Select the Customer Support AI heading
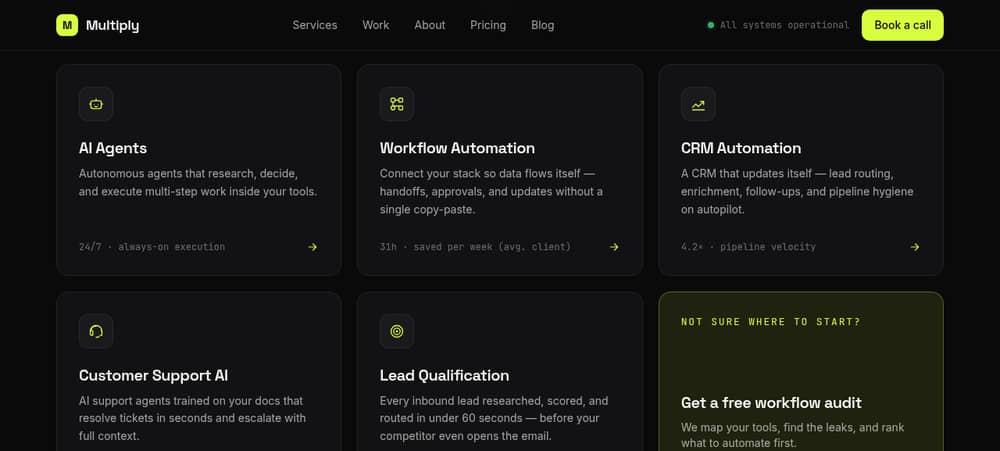 (154, 375)
